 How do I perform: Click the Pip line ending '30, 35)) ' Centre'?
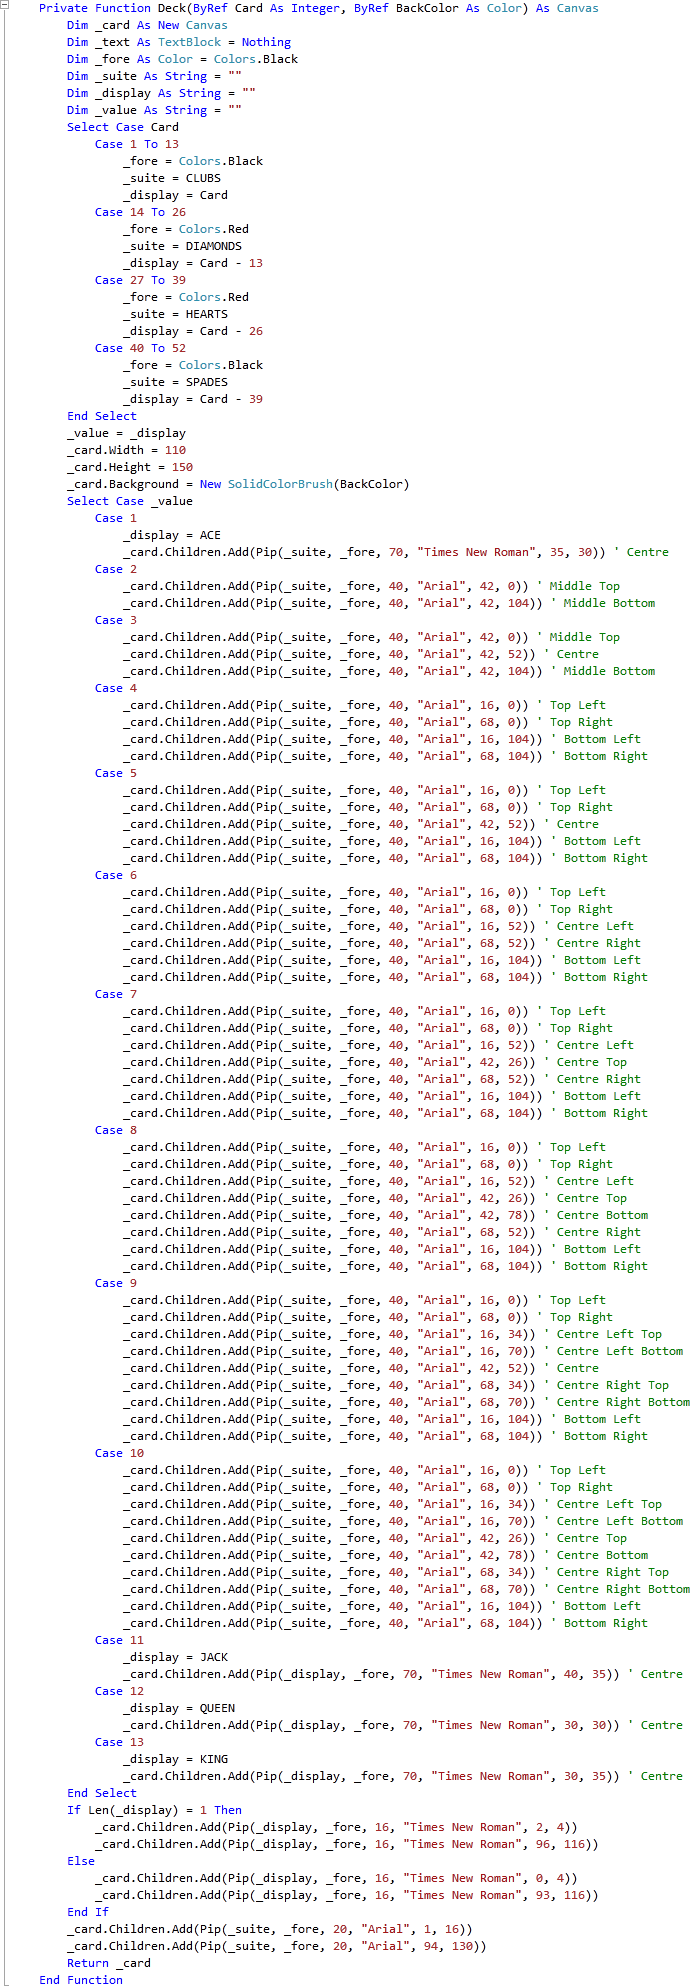[403, 1776]
